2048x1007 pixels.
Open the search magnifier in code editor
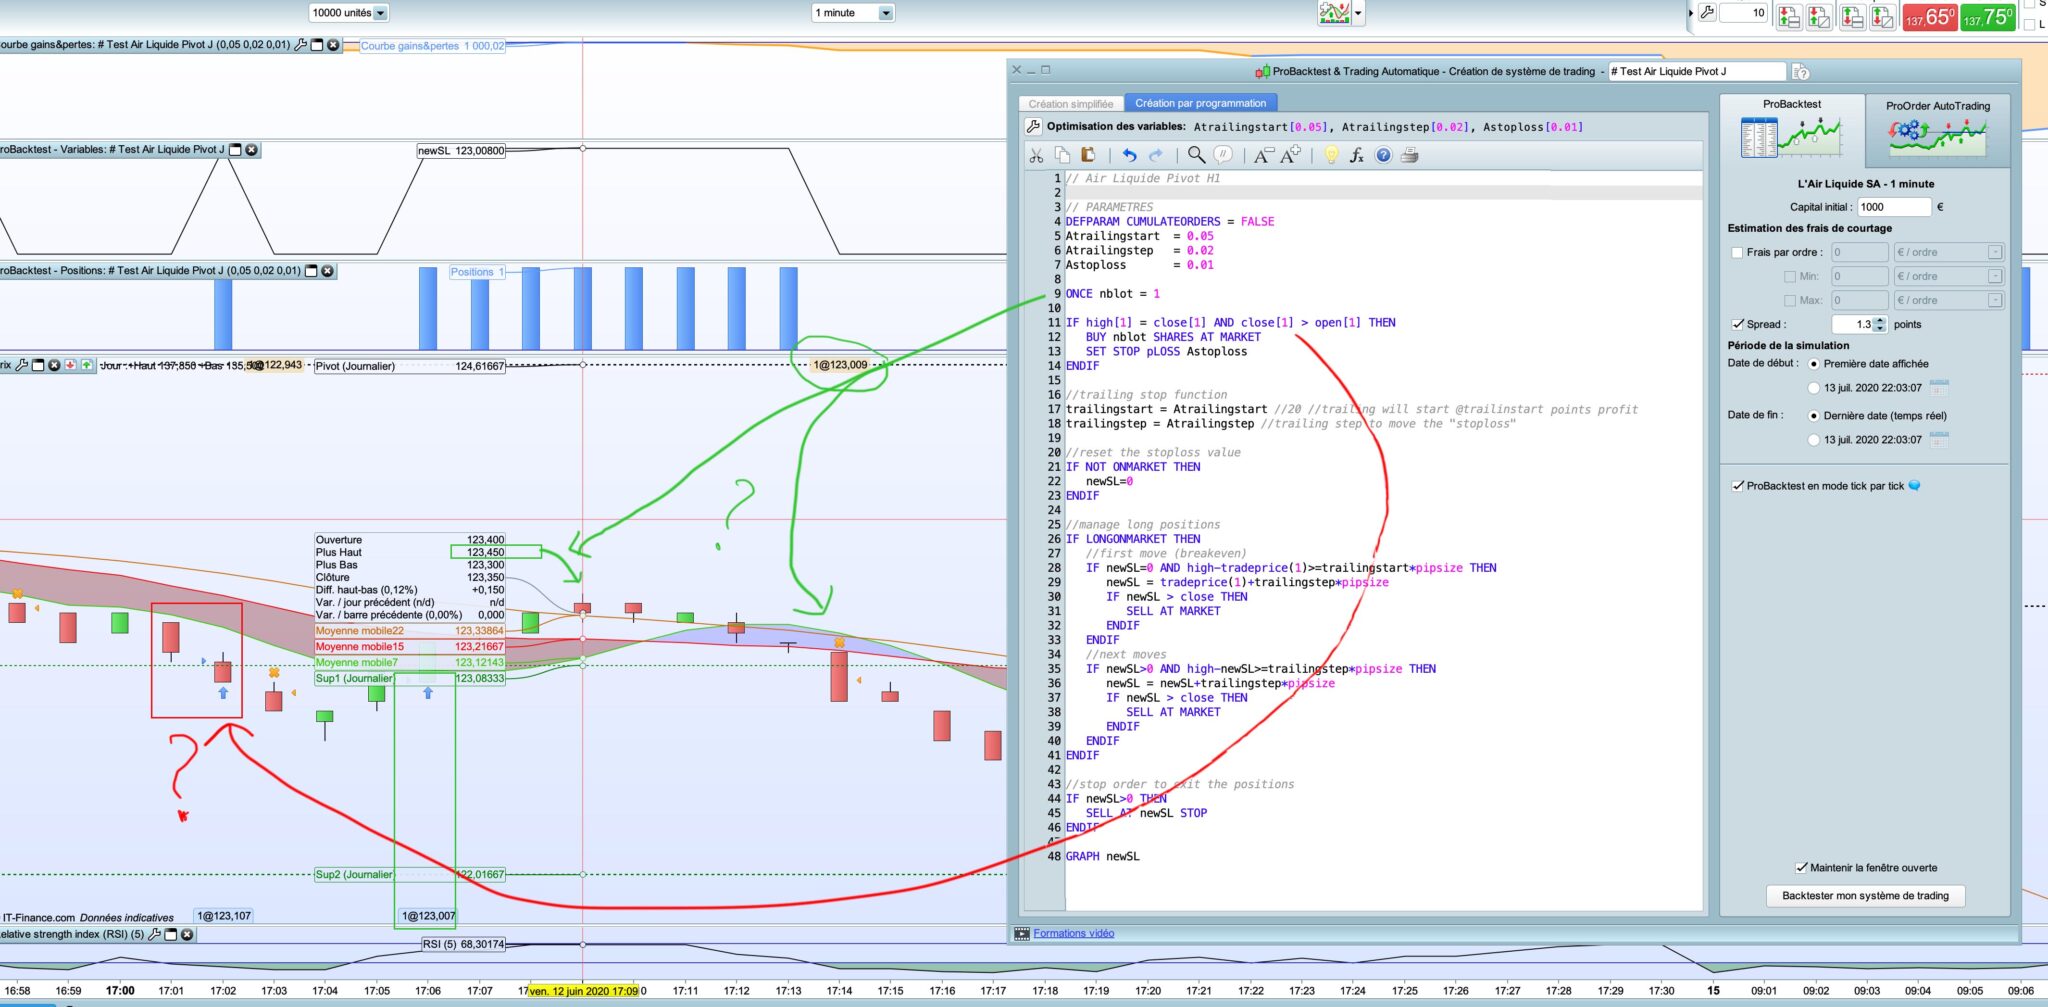1196,155
